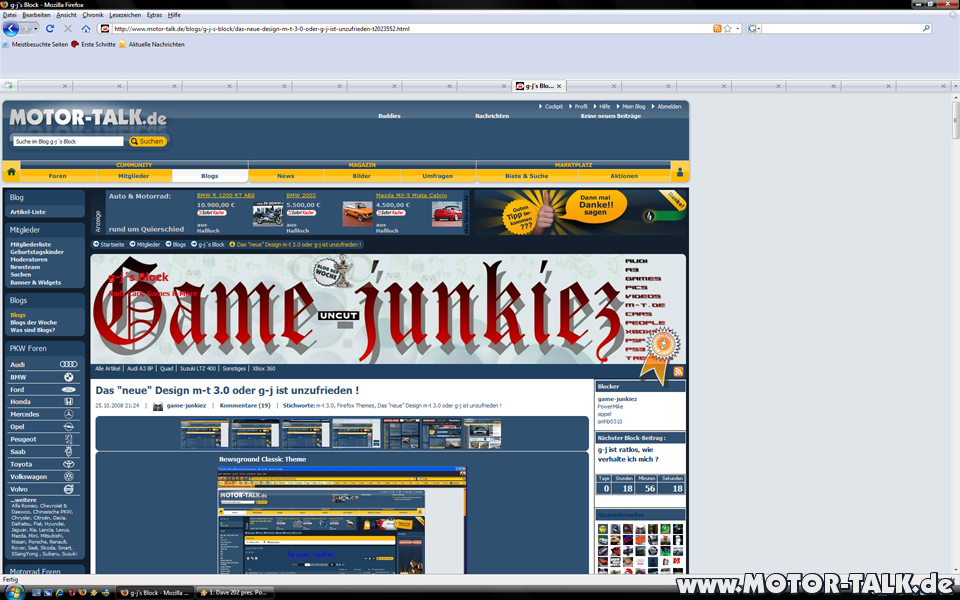Screen dimensions: 960x600
Task: Open Meistbesuchte Seiten bookmark folder
Action: (x=35, y=44)
